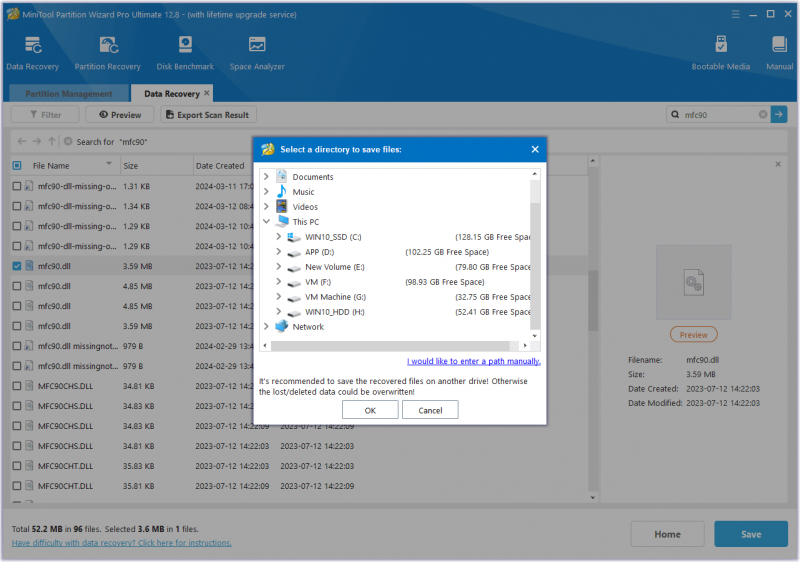Toggle the select-all checkbox beside File Name
800x562 pixels.
(x=17, y=166)
